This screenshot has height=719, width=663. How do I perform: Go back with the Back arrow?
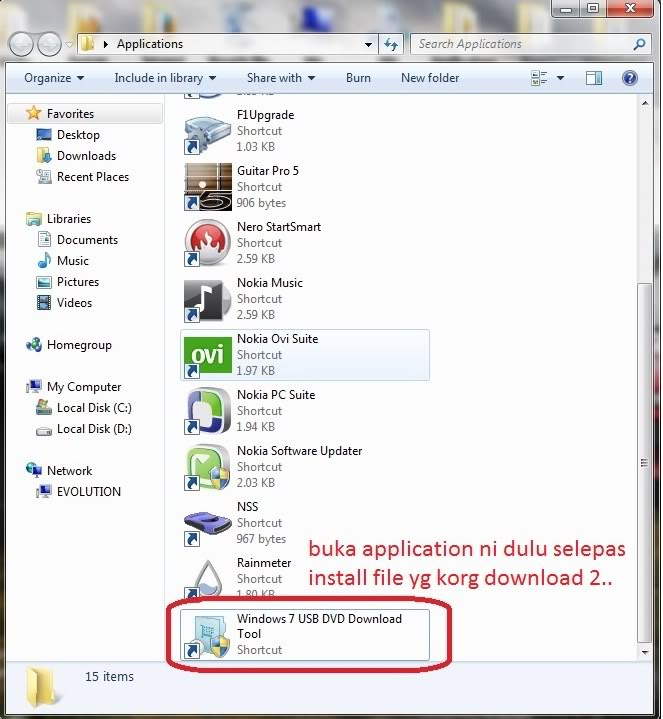pyautogui.click(x=21, y=44)
